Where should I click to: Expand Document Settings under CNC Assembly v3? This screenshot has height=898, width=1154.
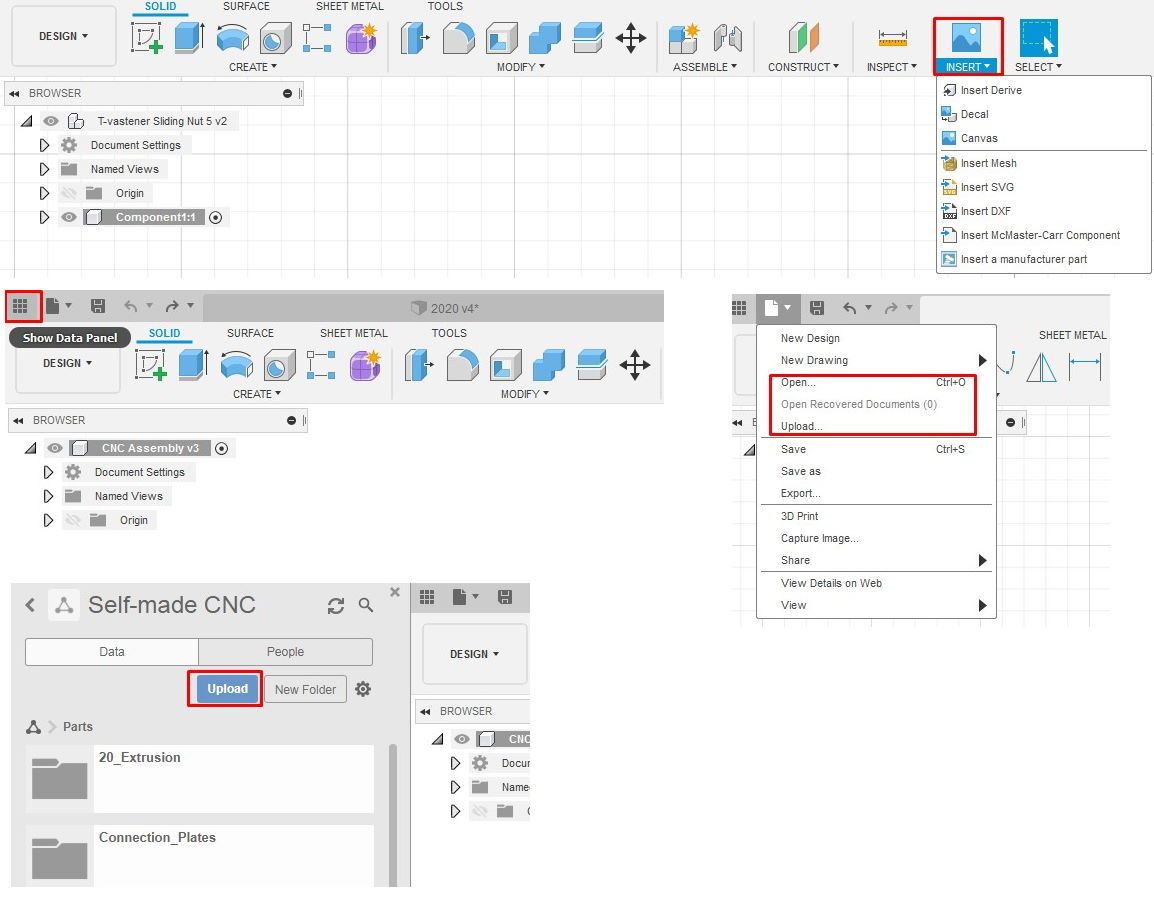49,473
